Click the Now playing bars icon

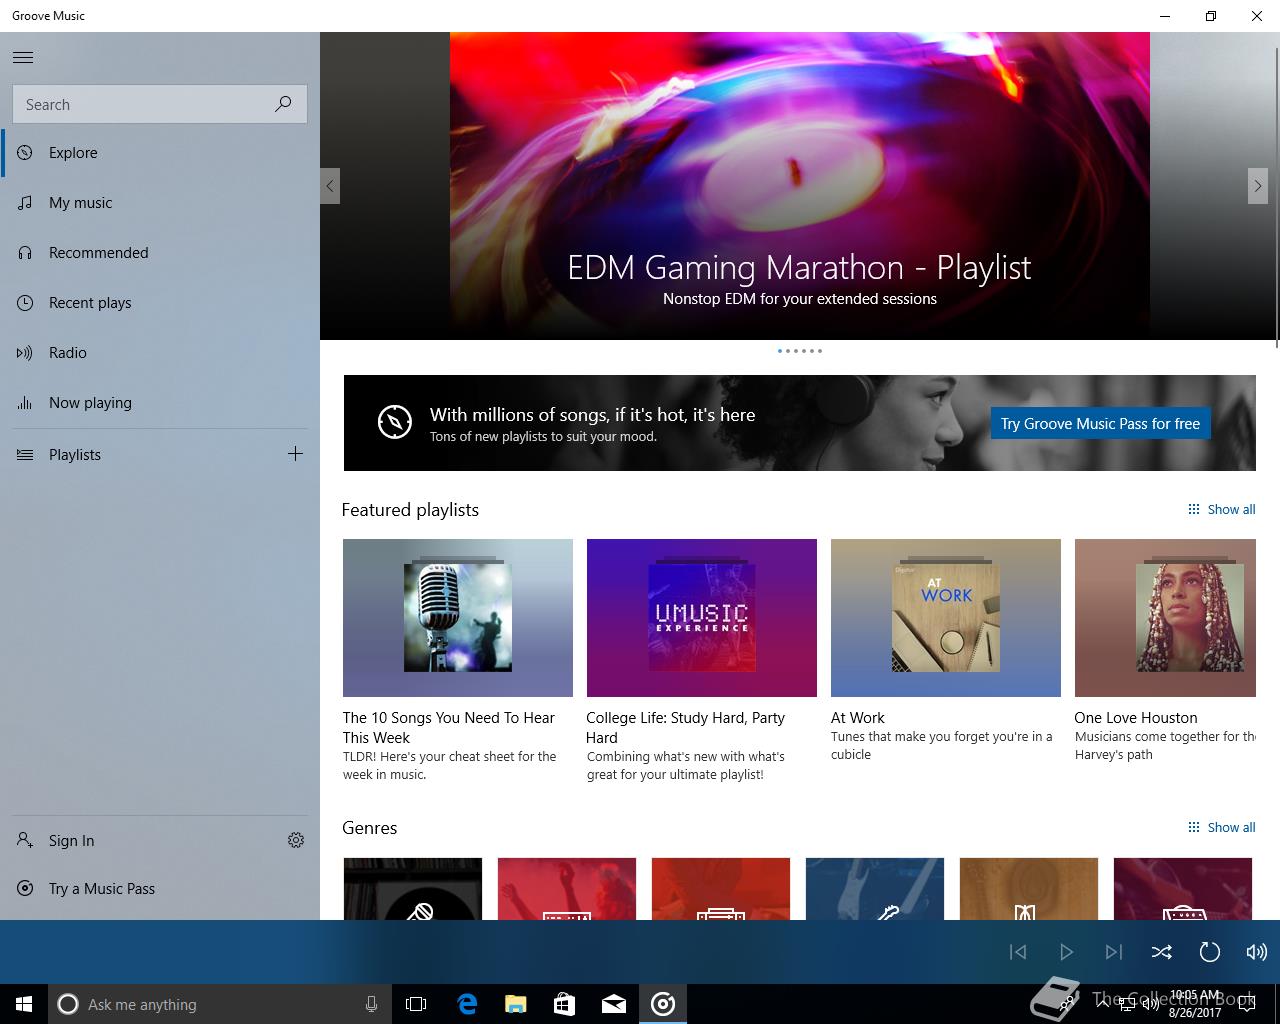(25, 403)
